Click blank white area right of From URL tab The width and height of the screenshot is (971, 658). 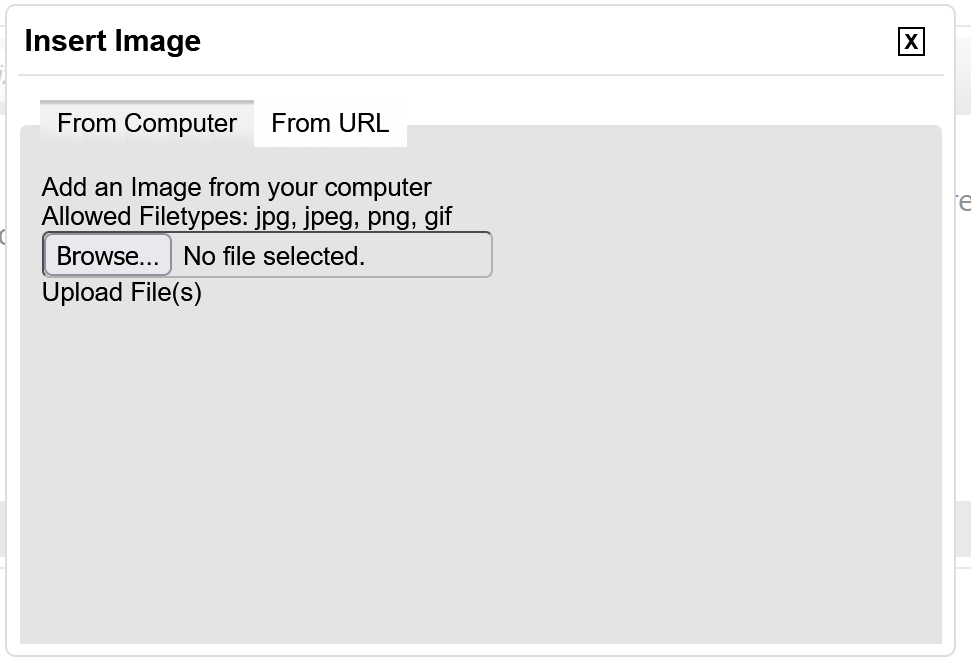(x=670, y=110)
